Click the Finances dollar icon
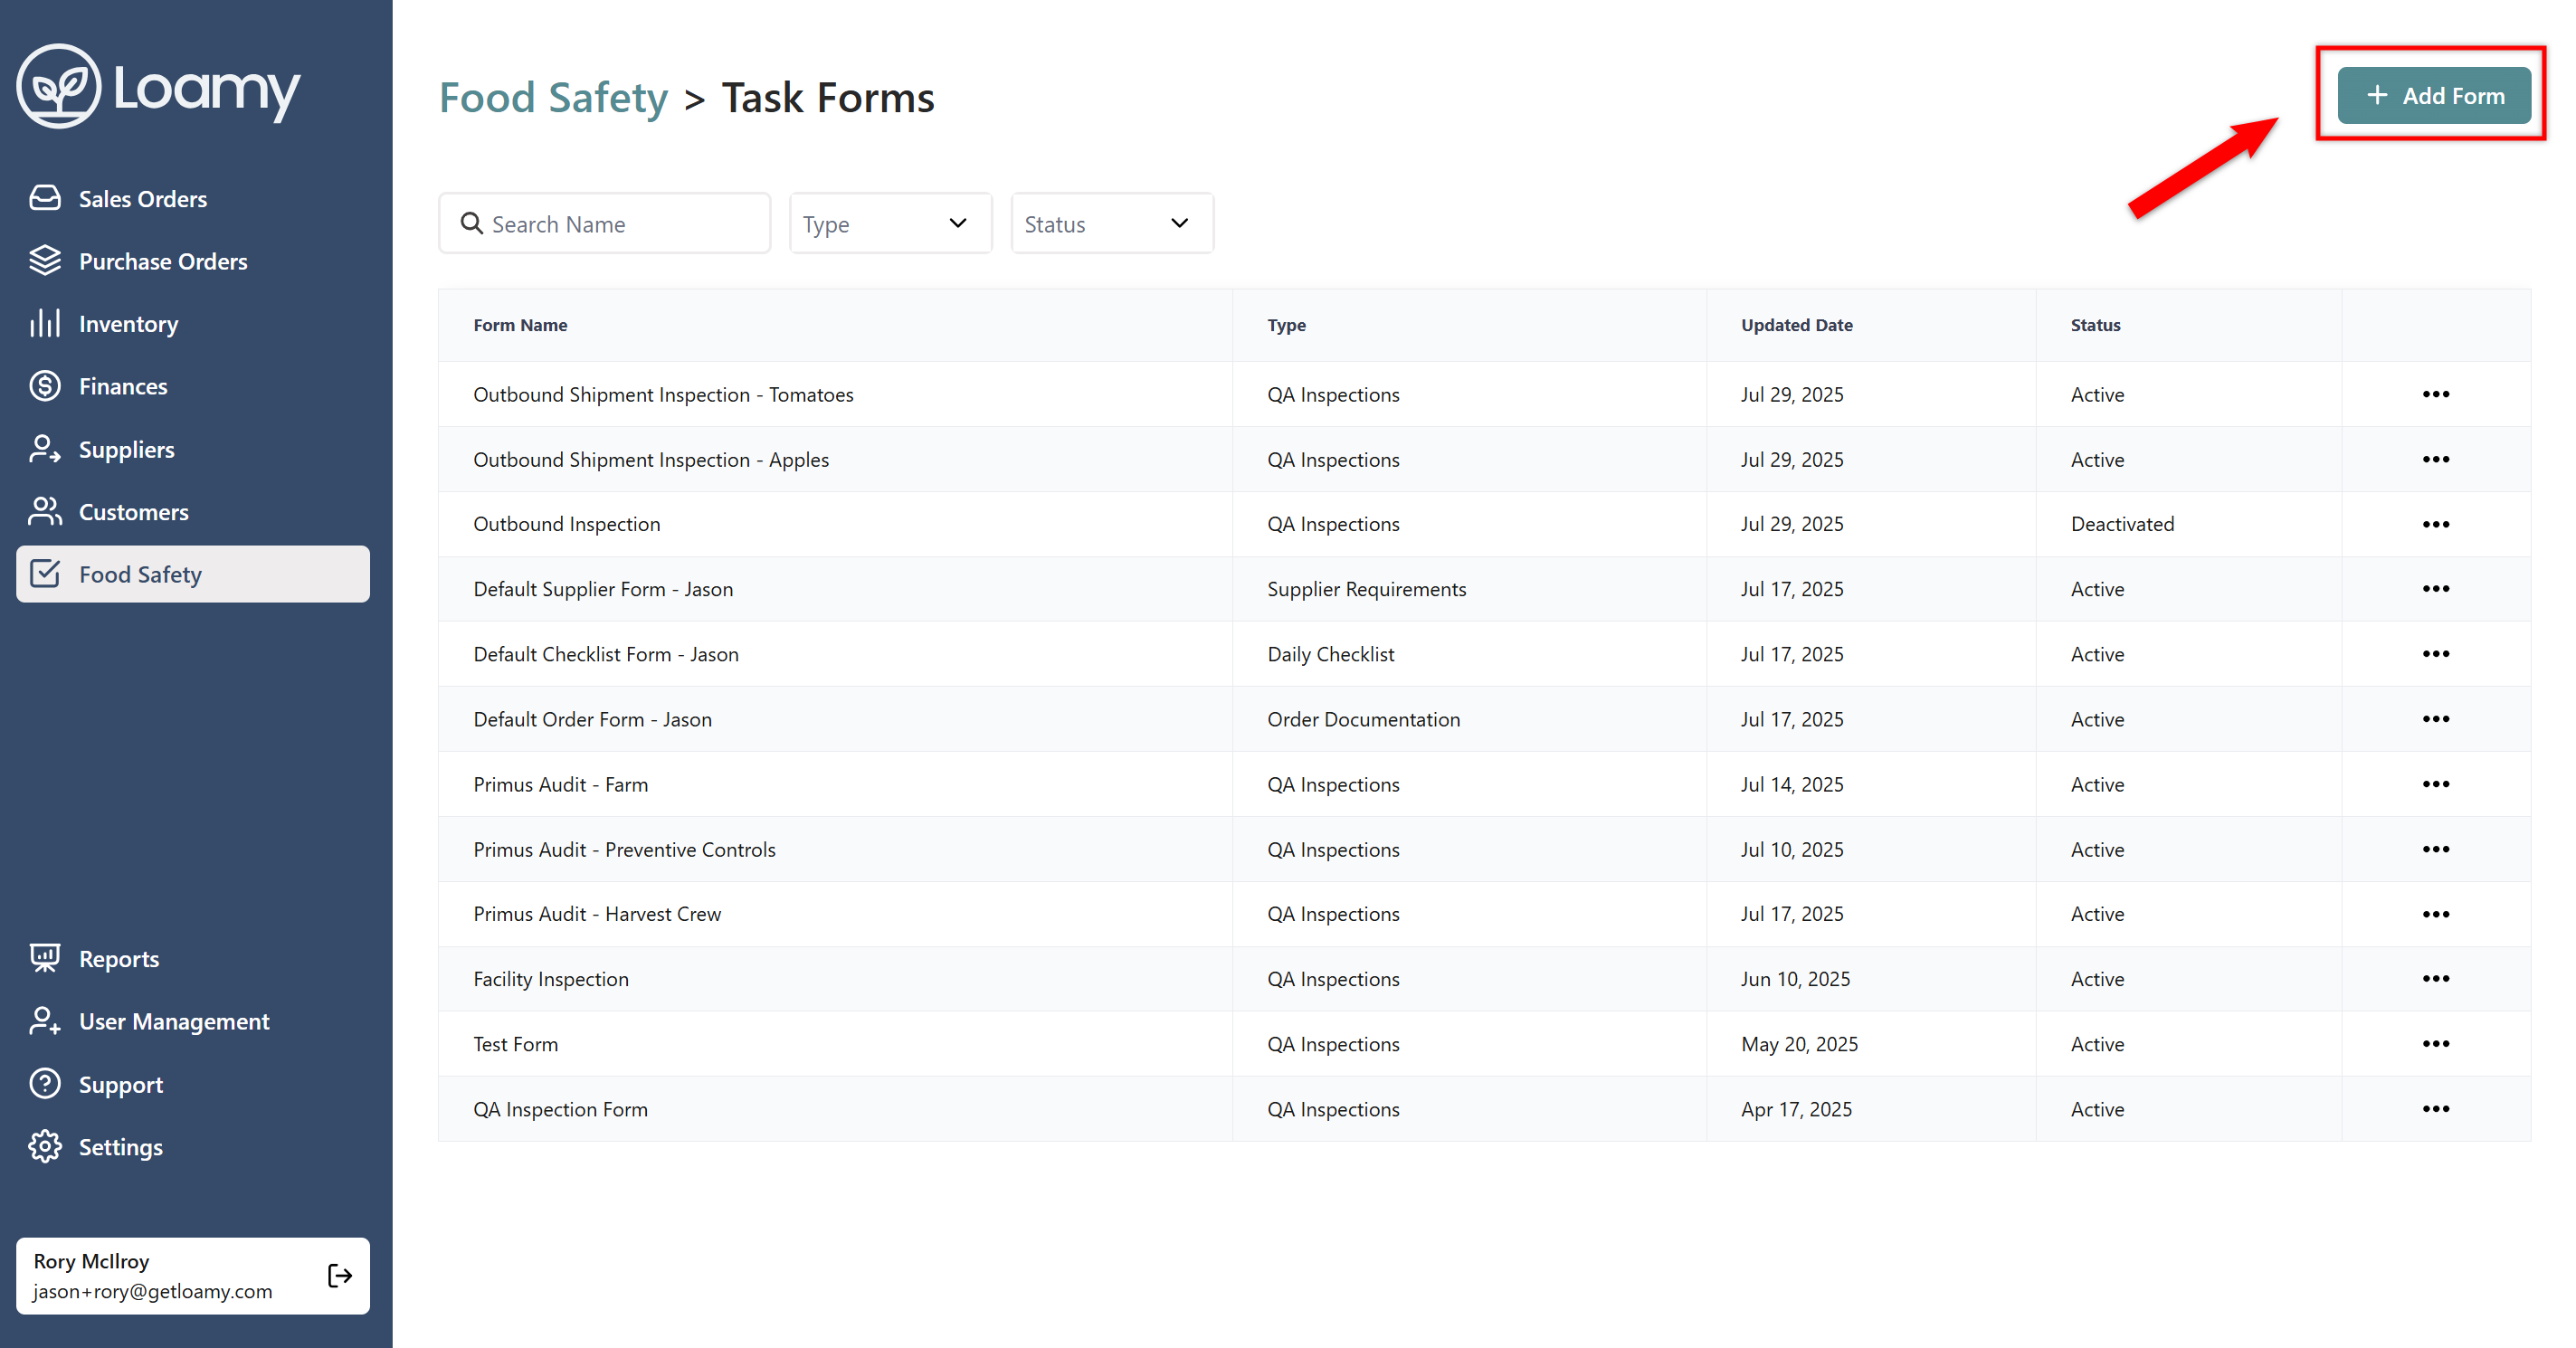This screenshot has height=1348, width=2576. (45, 386)
